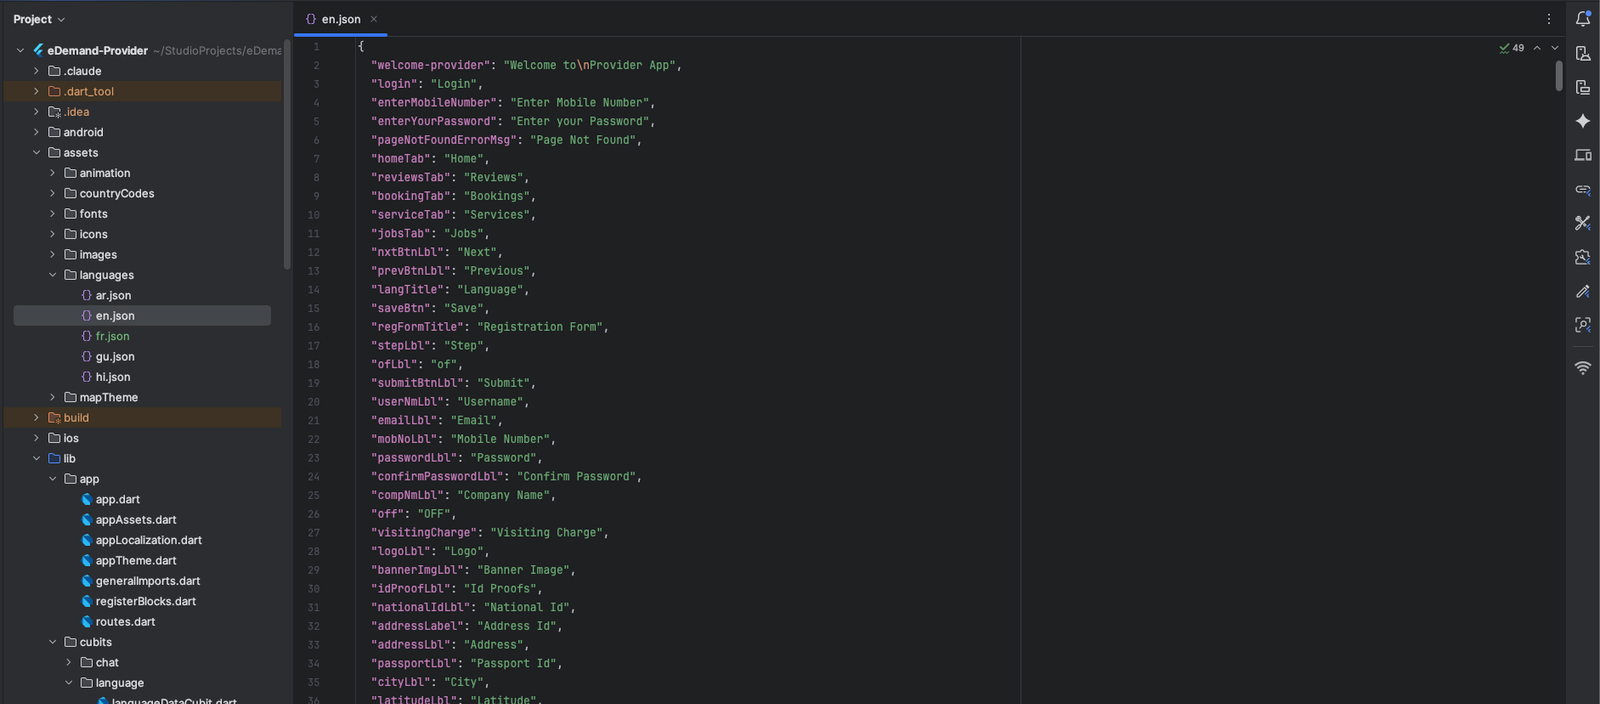Collapse the assets folder
The image size is (1600, 704).
point(37,153)
